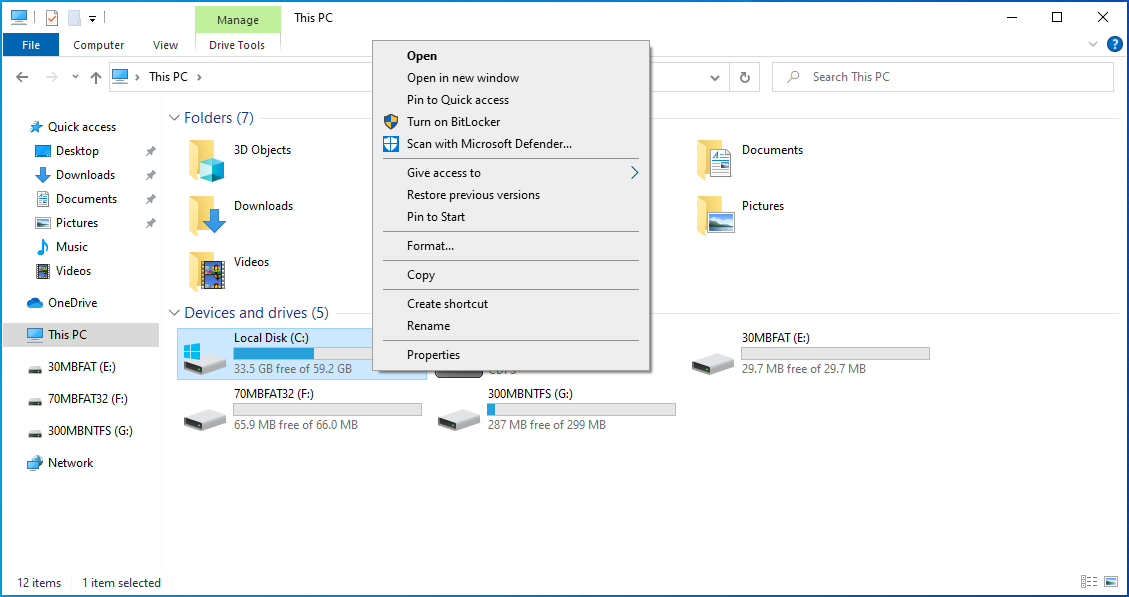
Task: Select 30MBFAT (E:) in navigation pane
Action: pos(81,367)
